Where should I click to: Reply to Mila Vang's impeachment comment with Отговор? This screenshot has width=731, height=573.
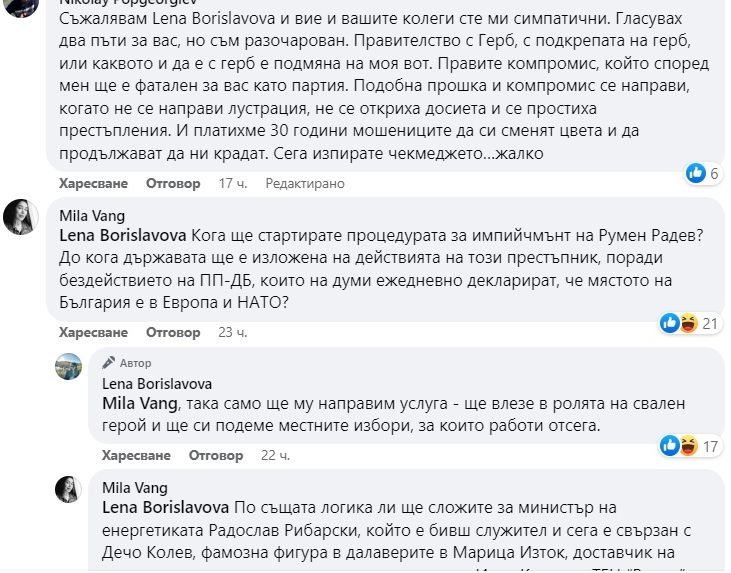(173, 332)
